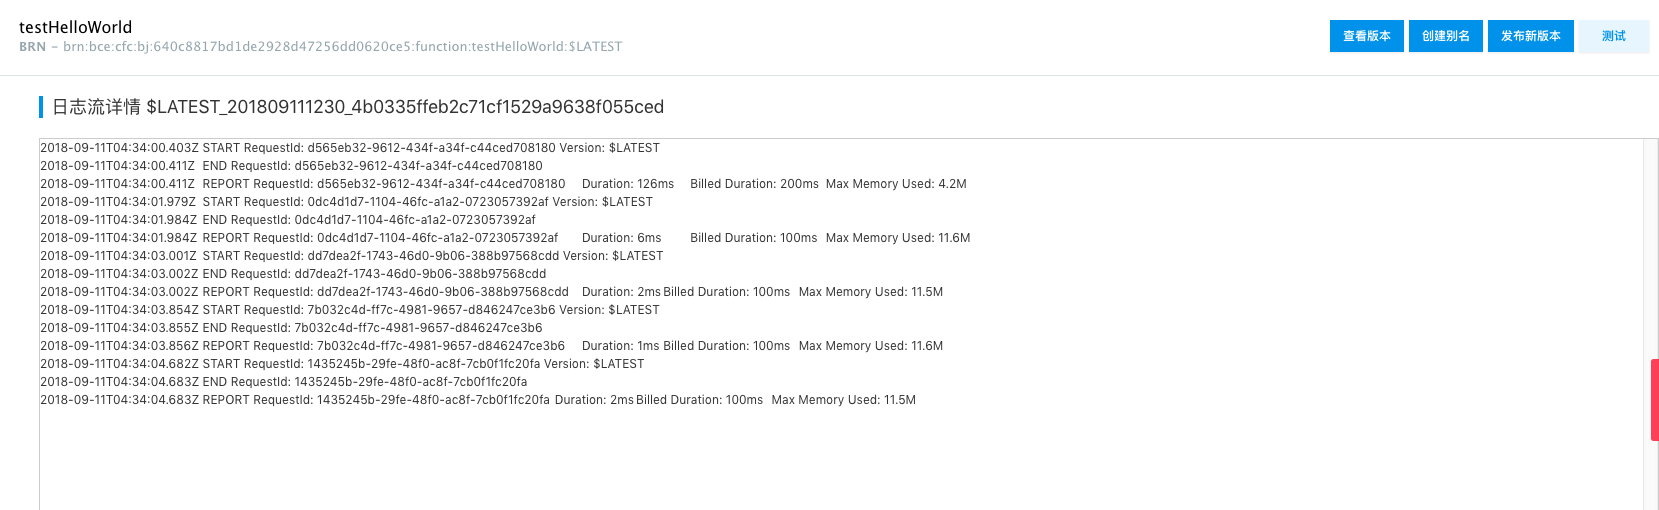Select the REPORT line with Duration 1ms
This screenshot has width=1659, height=510.
(492, 346)
